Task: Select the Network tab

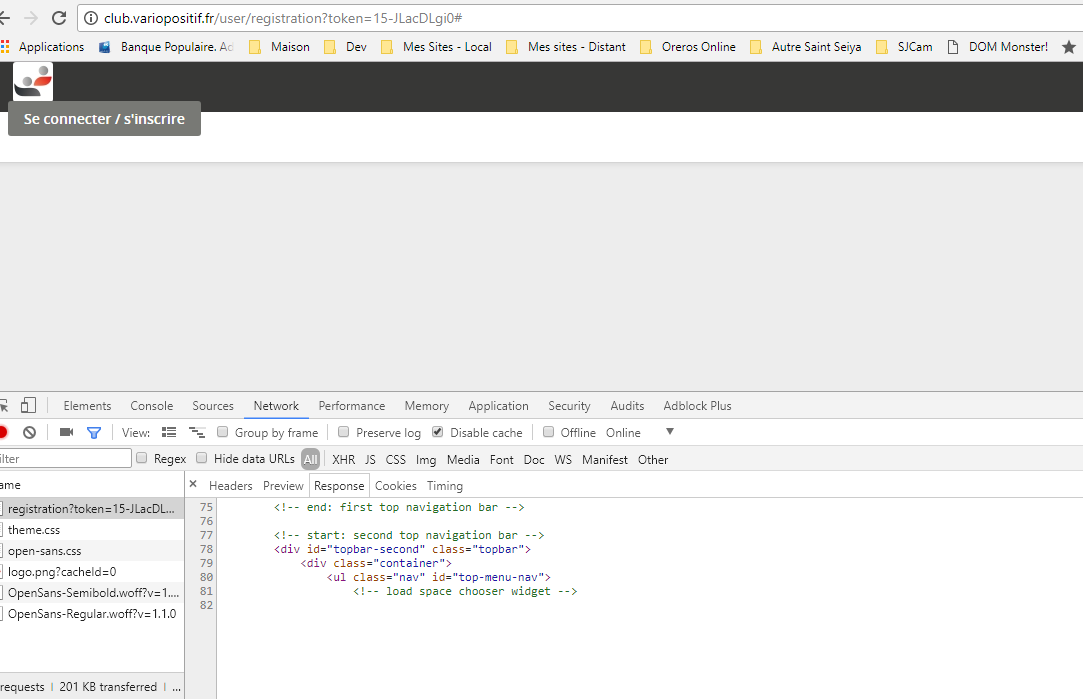Action: 276,406
